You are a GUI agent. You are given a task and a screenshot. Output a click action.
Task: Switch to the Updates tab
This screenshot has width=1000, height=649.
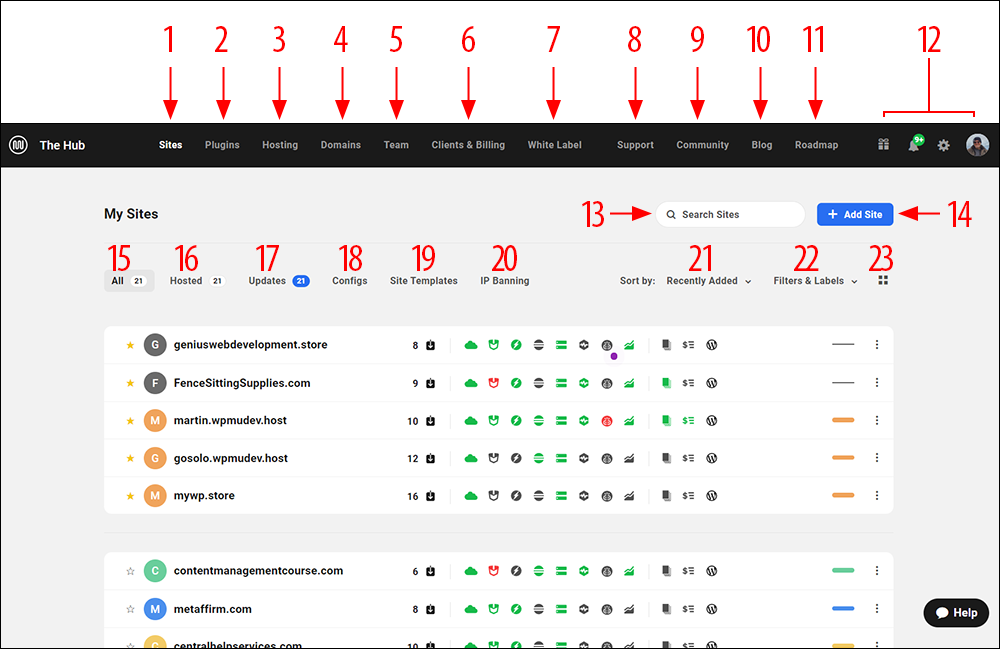[279, 281]
